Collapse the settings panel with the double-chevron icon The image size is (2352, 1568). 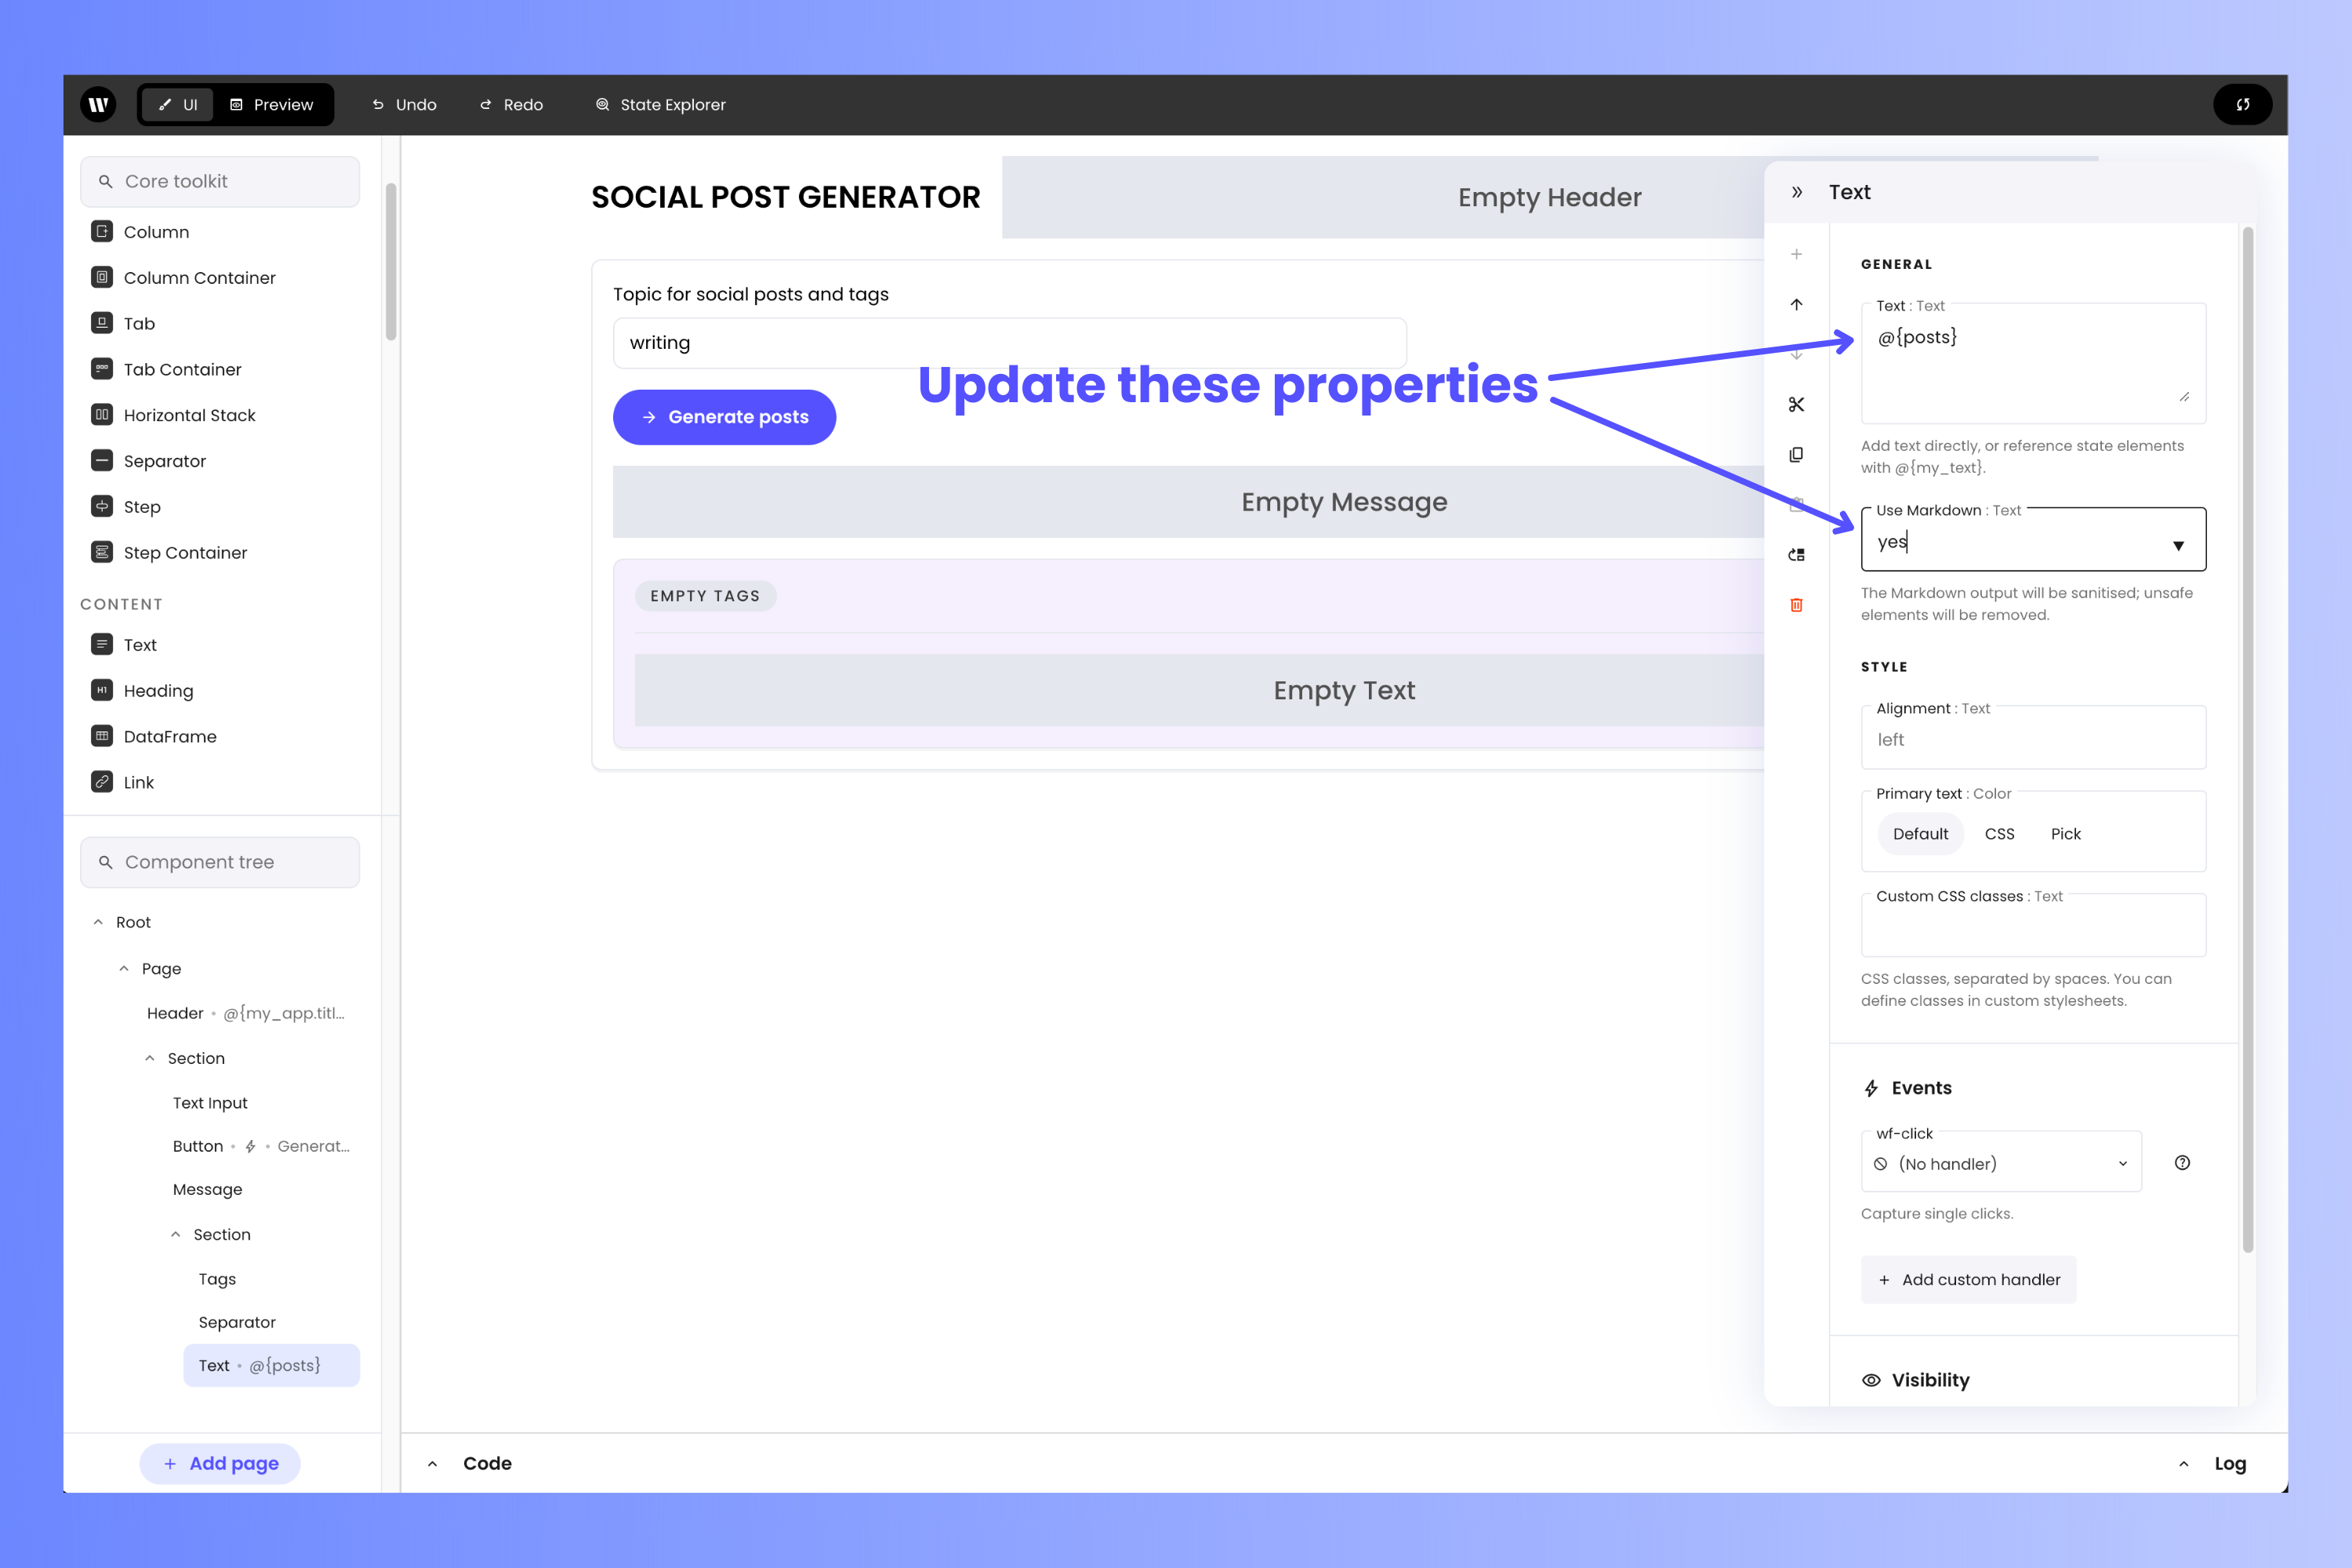(x=1797, y=191)
